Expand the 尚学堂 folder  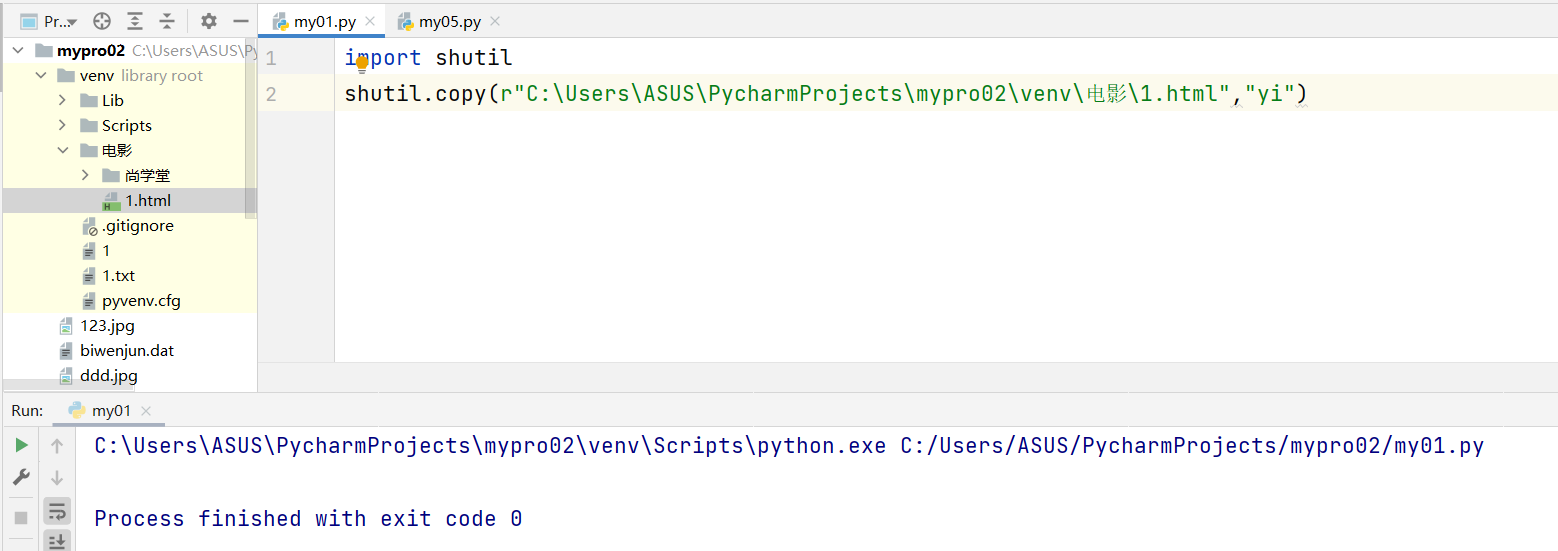[x=86, y=175]
